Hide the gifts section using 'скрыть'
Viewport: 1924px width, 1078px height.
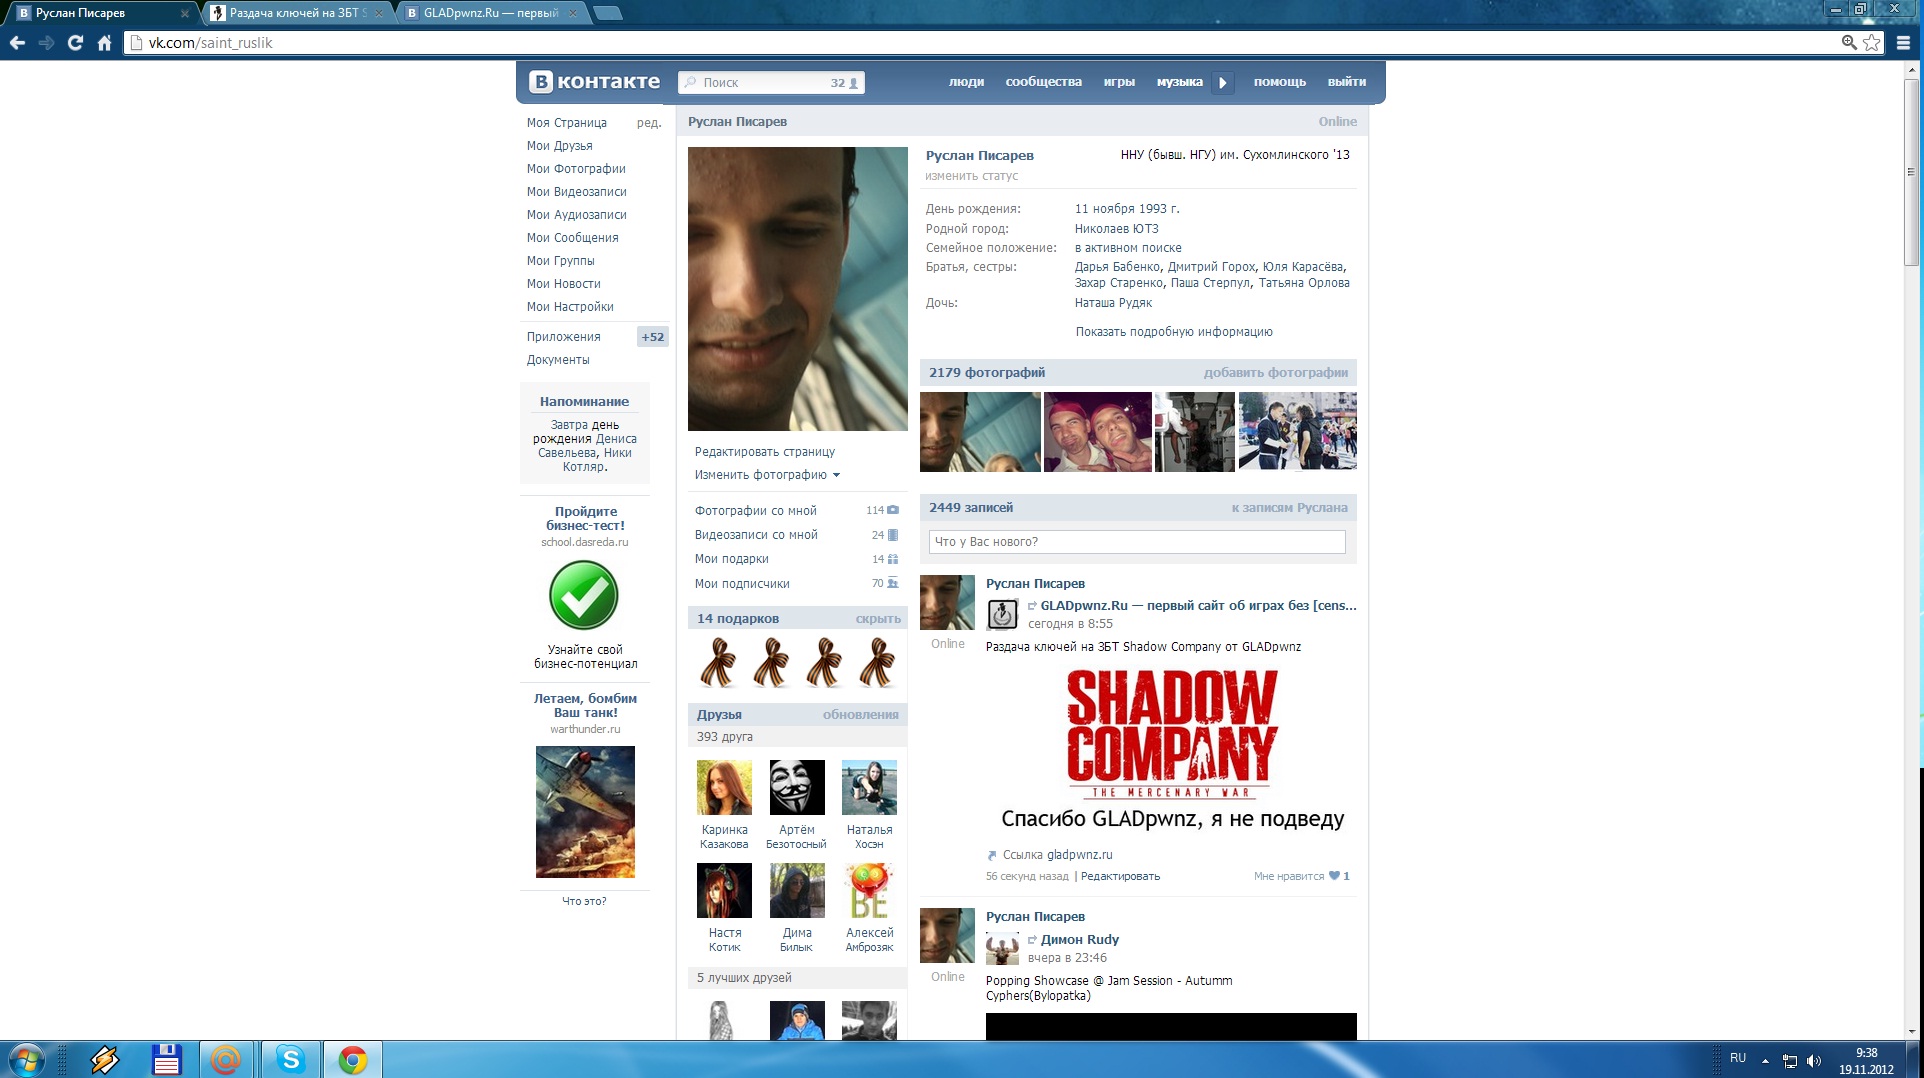(x=877, y=619)
